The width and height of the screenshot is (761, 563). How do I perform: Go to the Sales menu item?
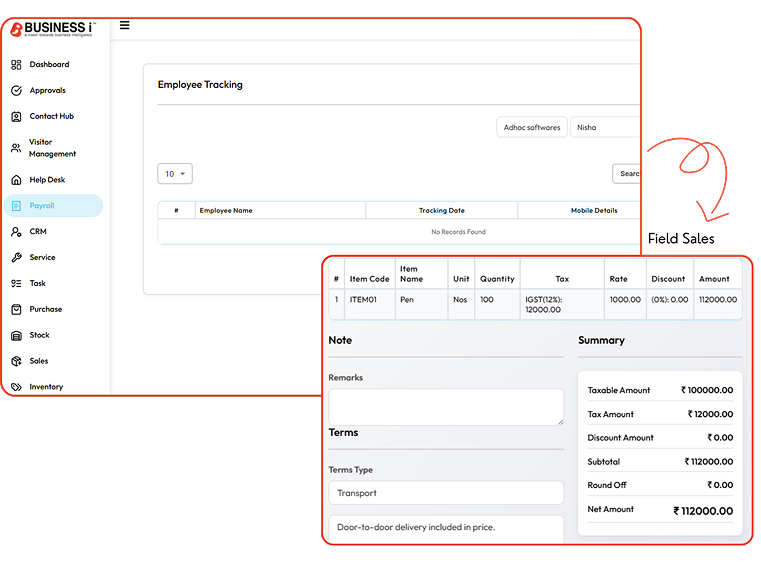pos(39,361)
